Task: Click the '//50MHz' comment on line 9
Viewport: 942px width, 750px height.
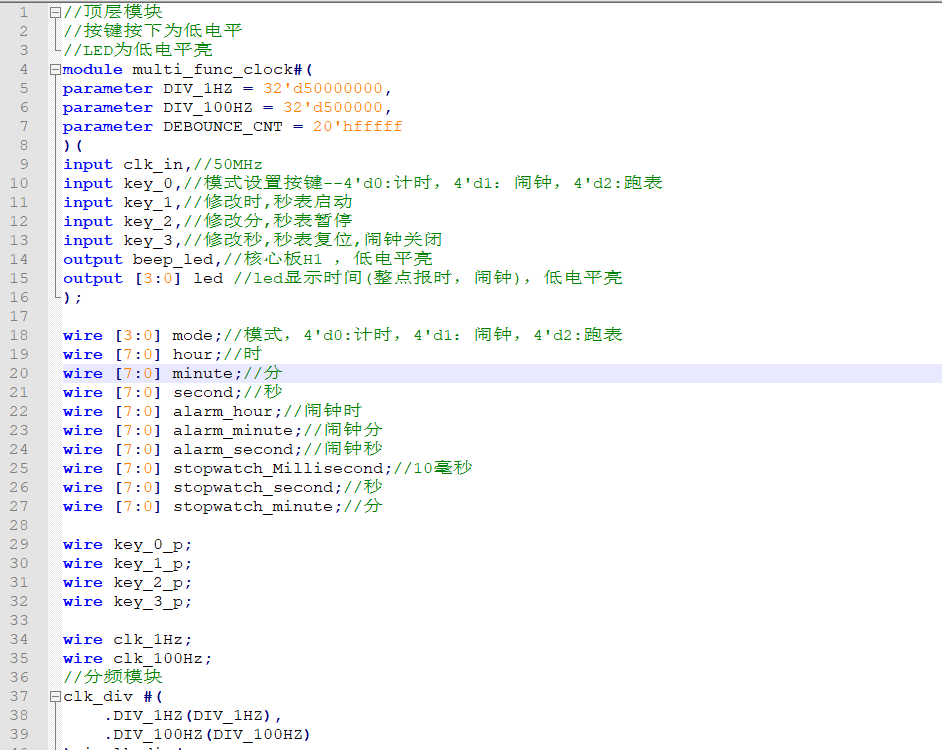Action: coord(228,165)
